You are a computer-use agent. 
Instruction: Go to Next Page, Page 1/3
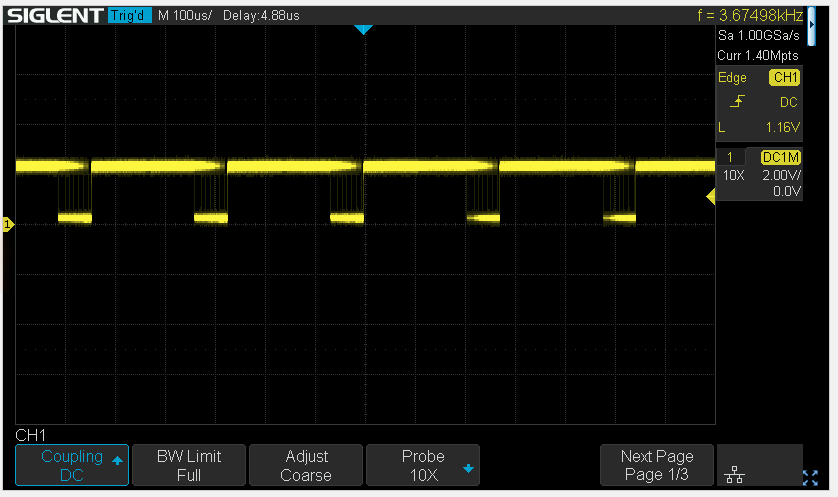657,465
